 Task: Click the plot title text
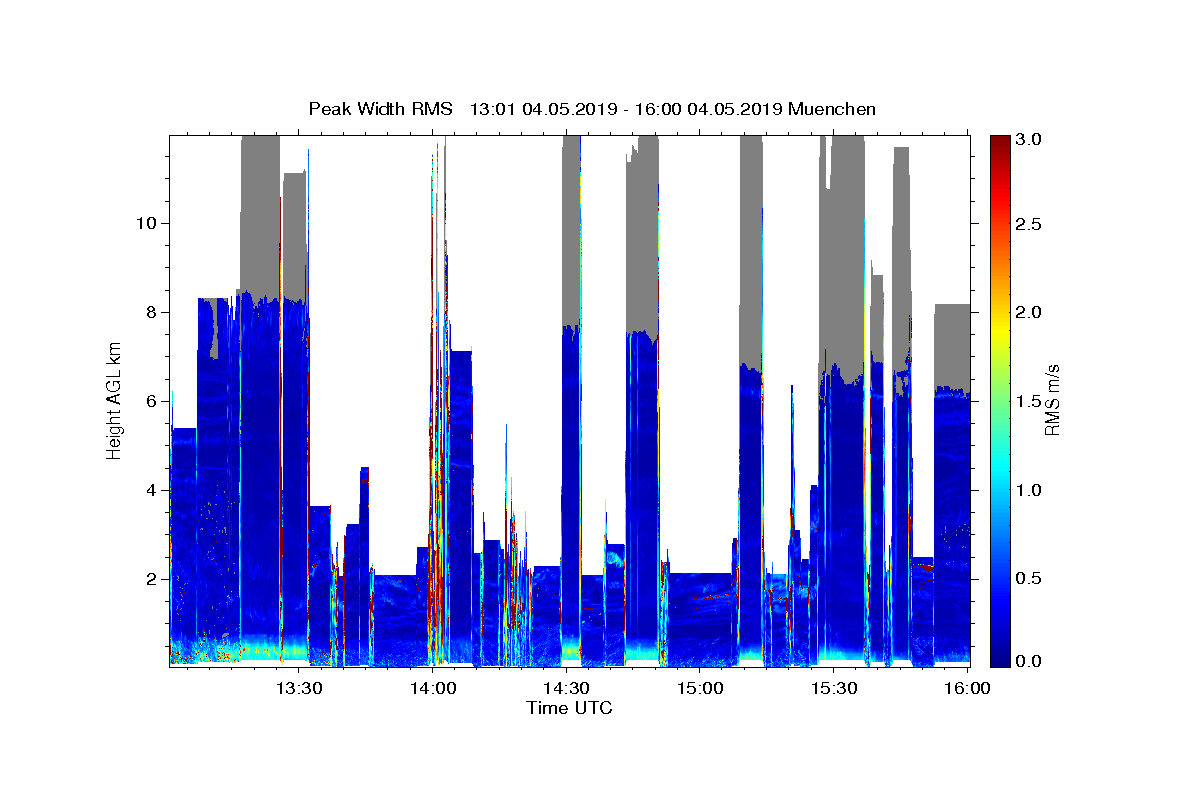(592, 109)
